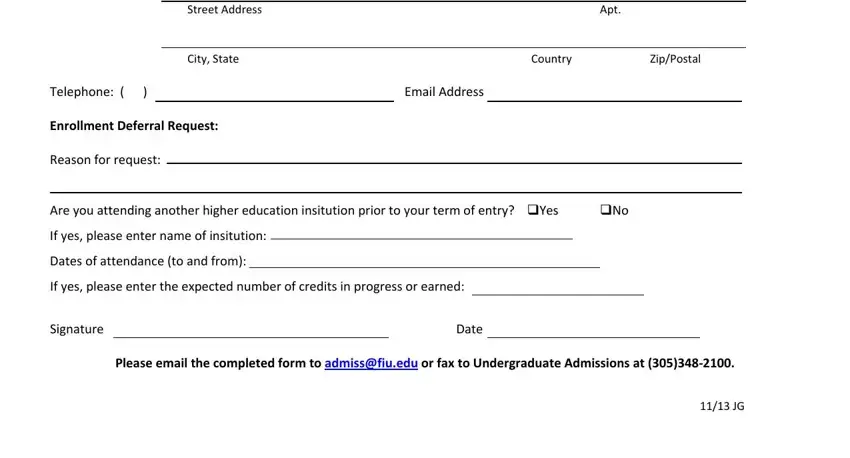Click the City, State field line
Image resolution: width=850 pixels, height=458 pixels.
[336, 38]
